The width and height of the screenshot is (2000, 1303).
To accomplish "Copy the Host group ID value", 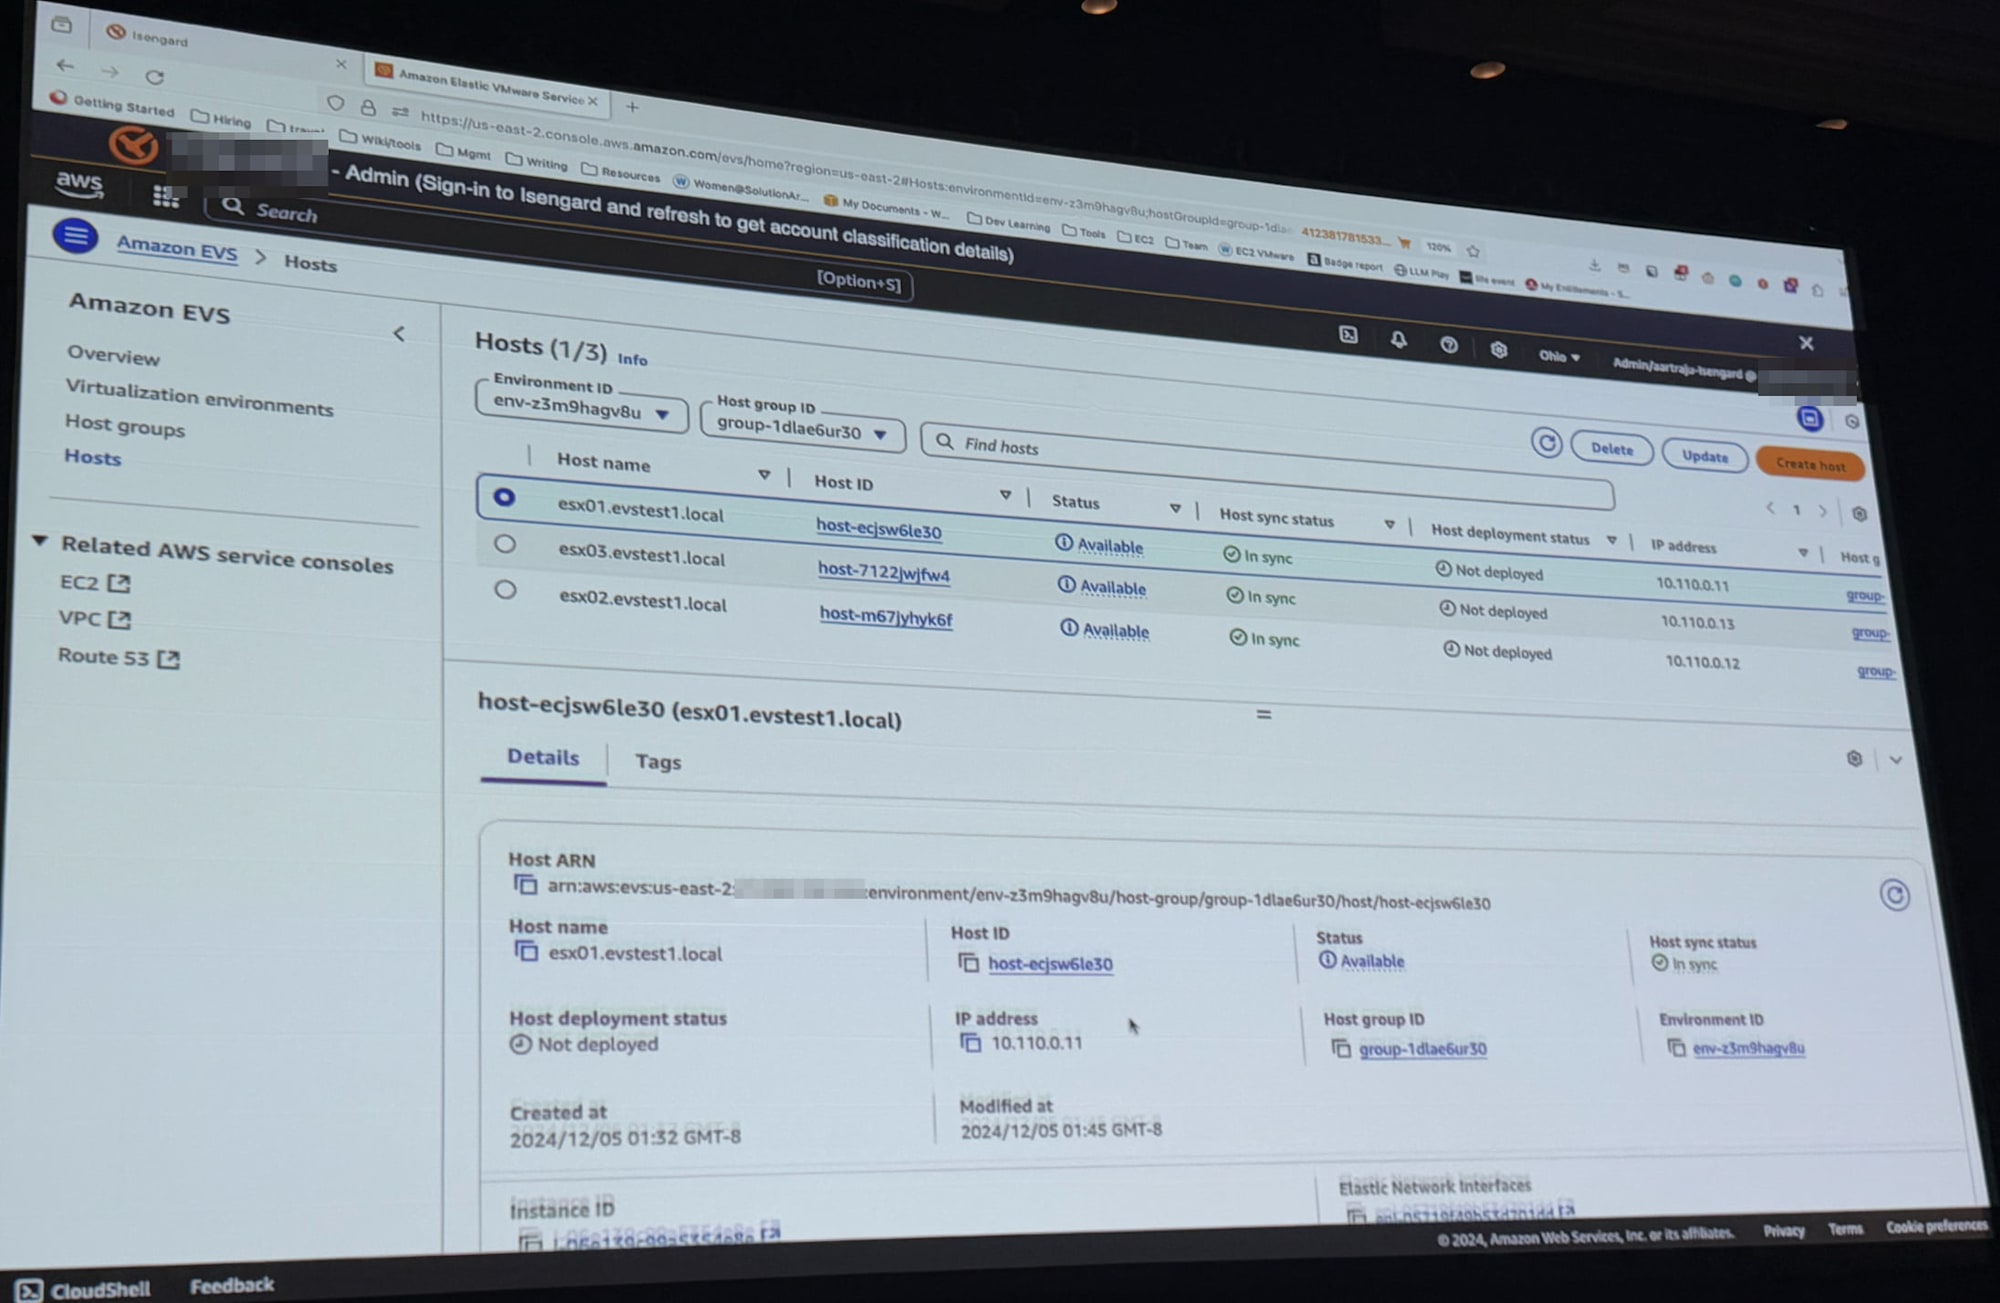I will coord(1341,1048).
